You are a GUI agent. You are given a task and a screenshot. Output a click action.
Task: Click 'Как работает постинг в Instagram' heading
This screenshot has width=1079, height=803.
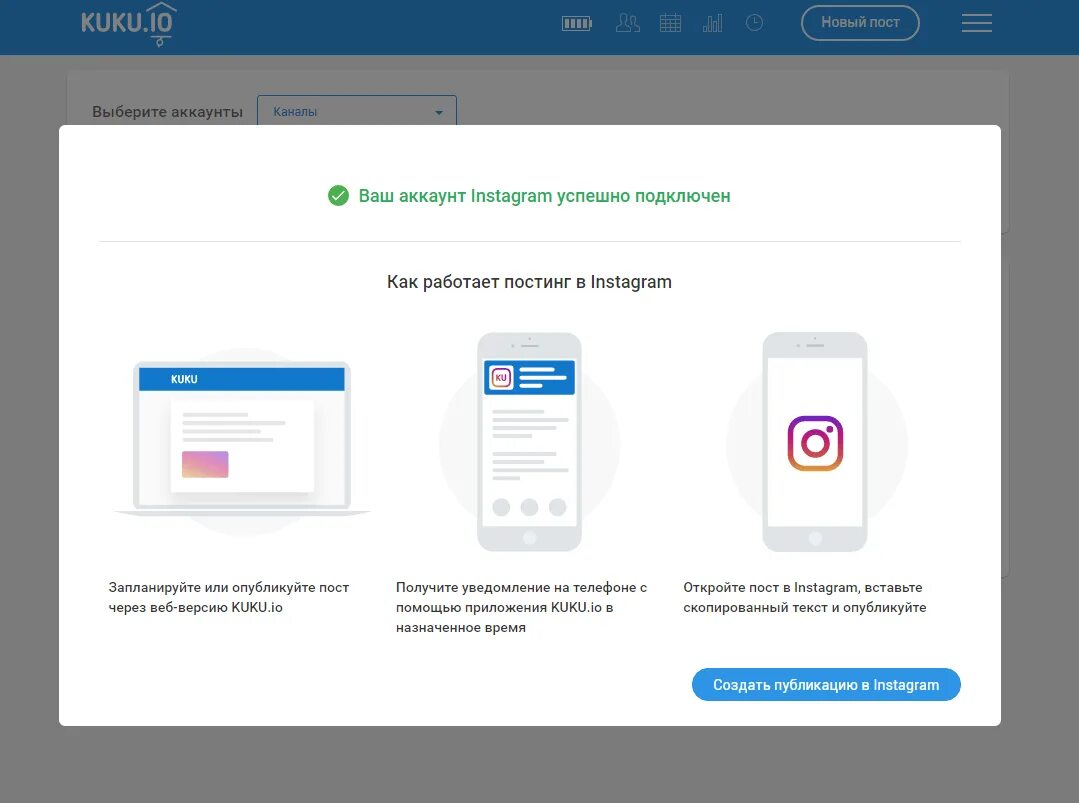click(529, 282)
